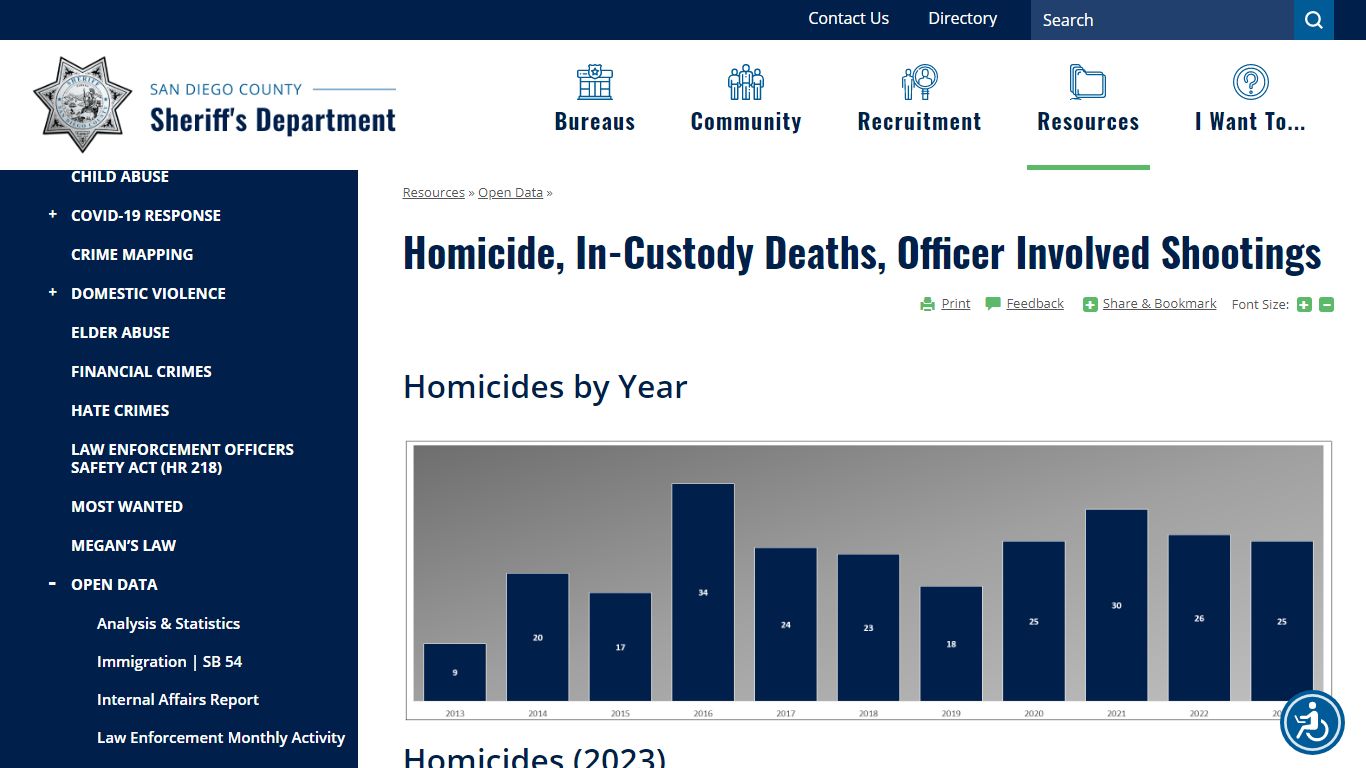The image size is (1366, 768).
Task: Open Financial Crimes sidebar item
Action: point(141,371)
